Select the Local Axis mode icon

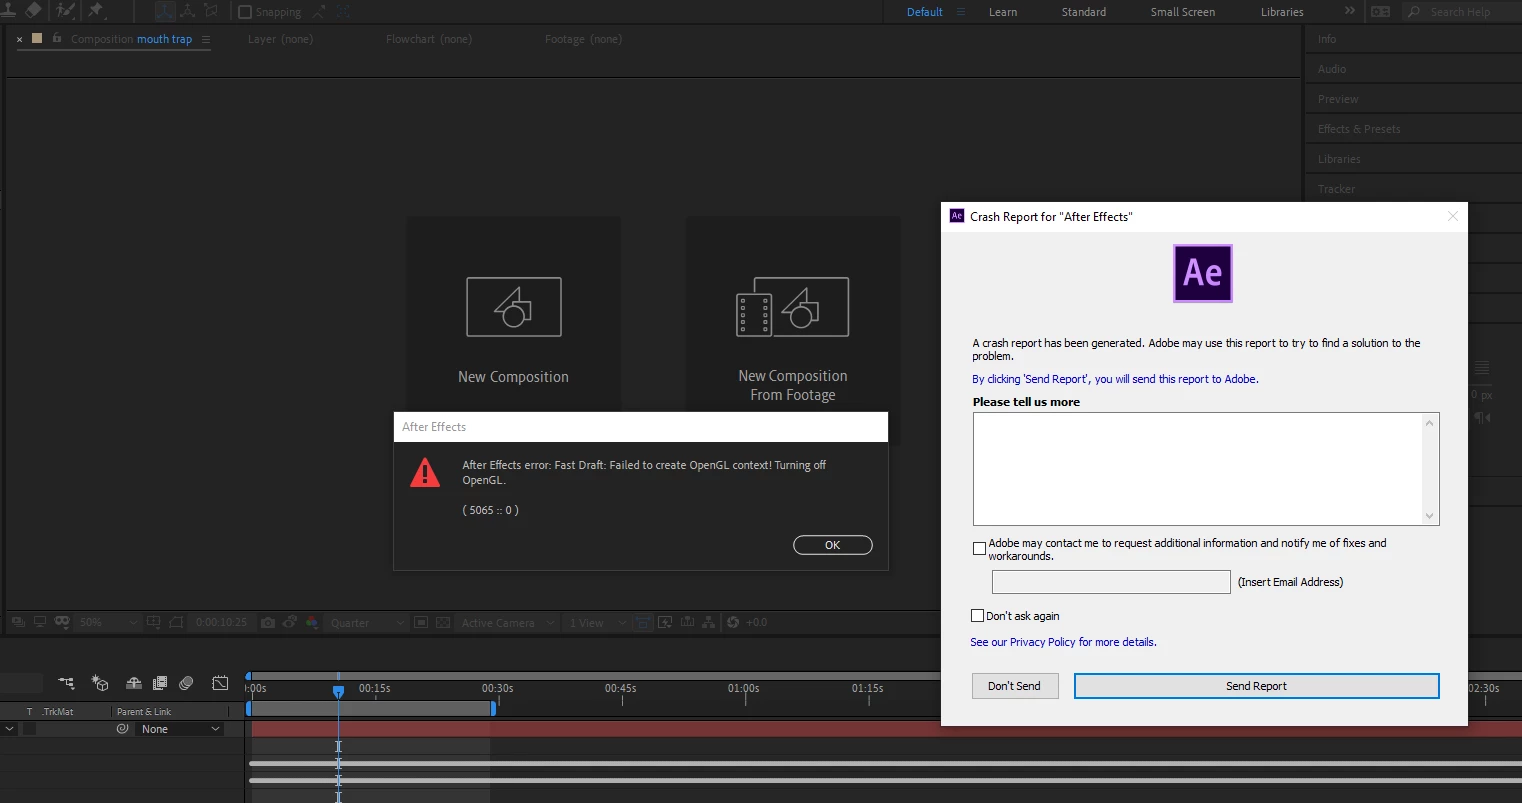tap(164, 11)
